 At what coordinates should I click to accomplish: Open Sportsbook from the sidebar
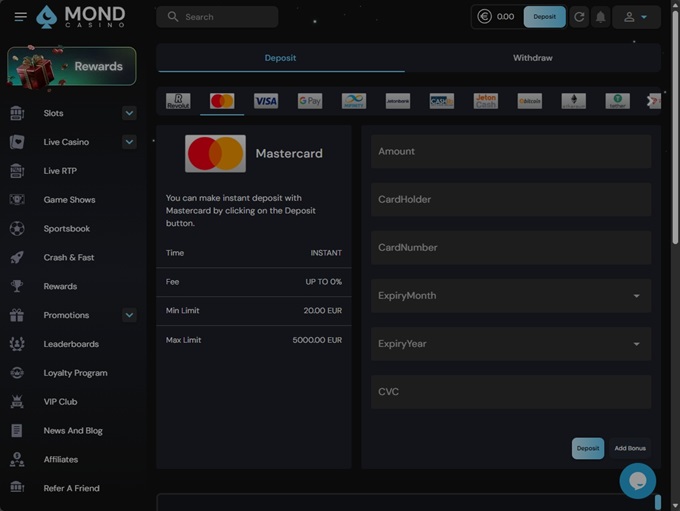(x=67, y=229)
